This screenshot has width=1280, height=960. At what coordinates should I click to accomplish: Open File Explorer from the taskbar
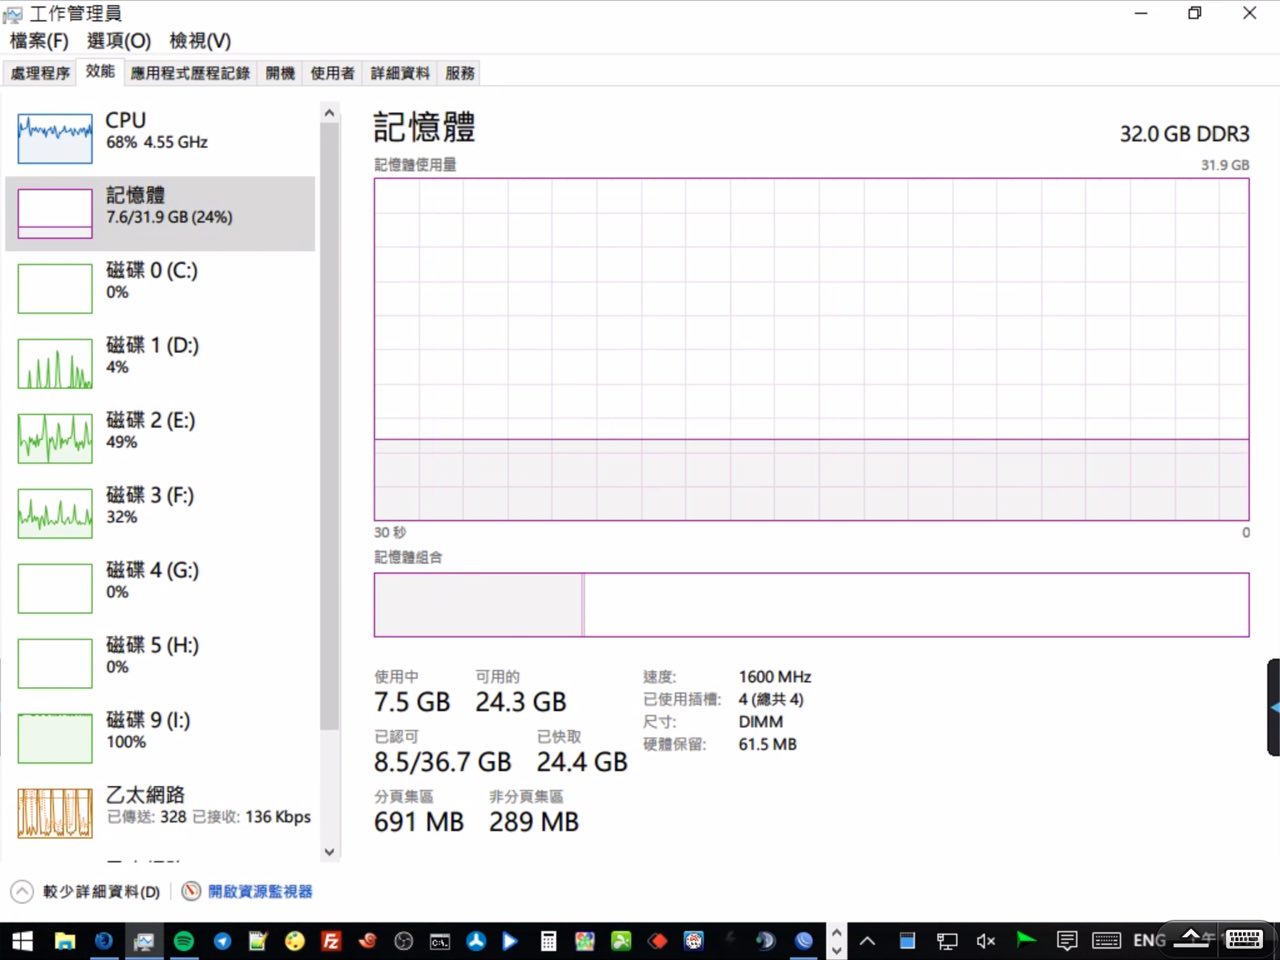(65, 940)
